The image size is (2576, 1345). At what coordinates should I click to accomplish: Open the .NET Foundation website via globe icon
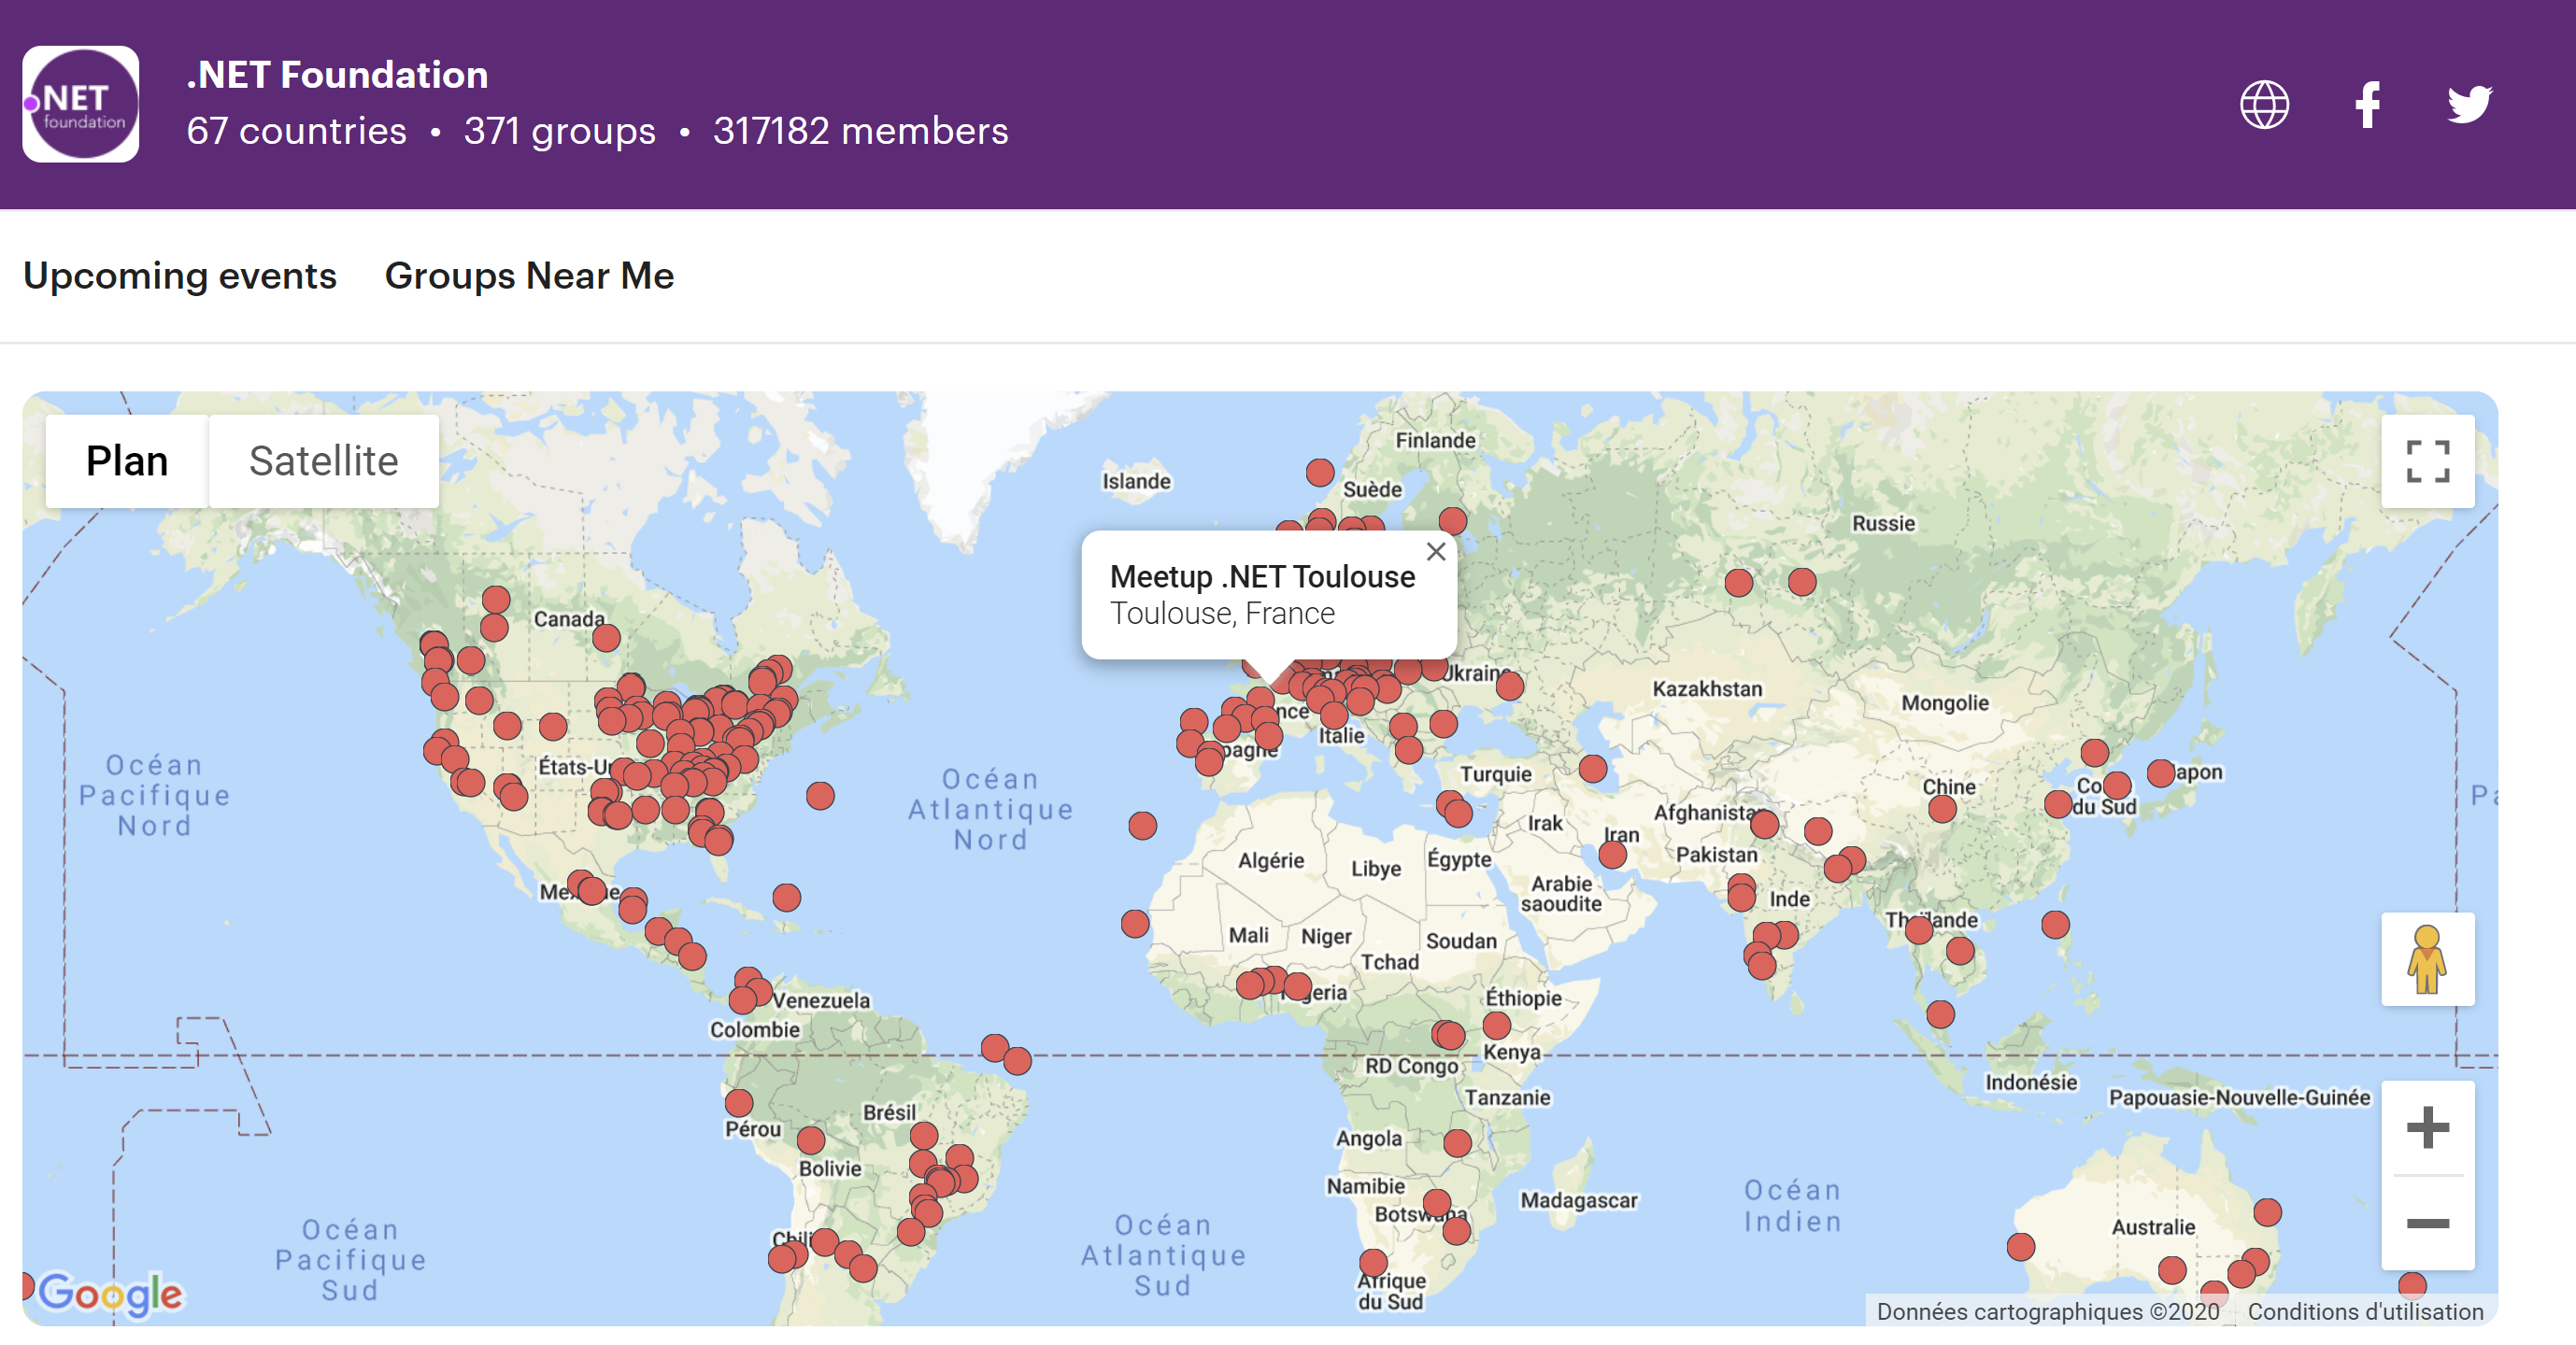point(2264,104)
